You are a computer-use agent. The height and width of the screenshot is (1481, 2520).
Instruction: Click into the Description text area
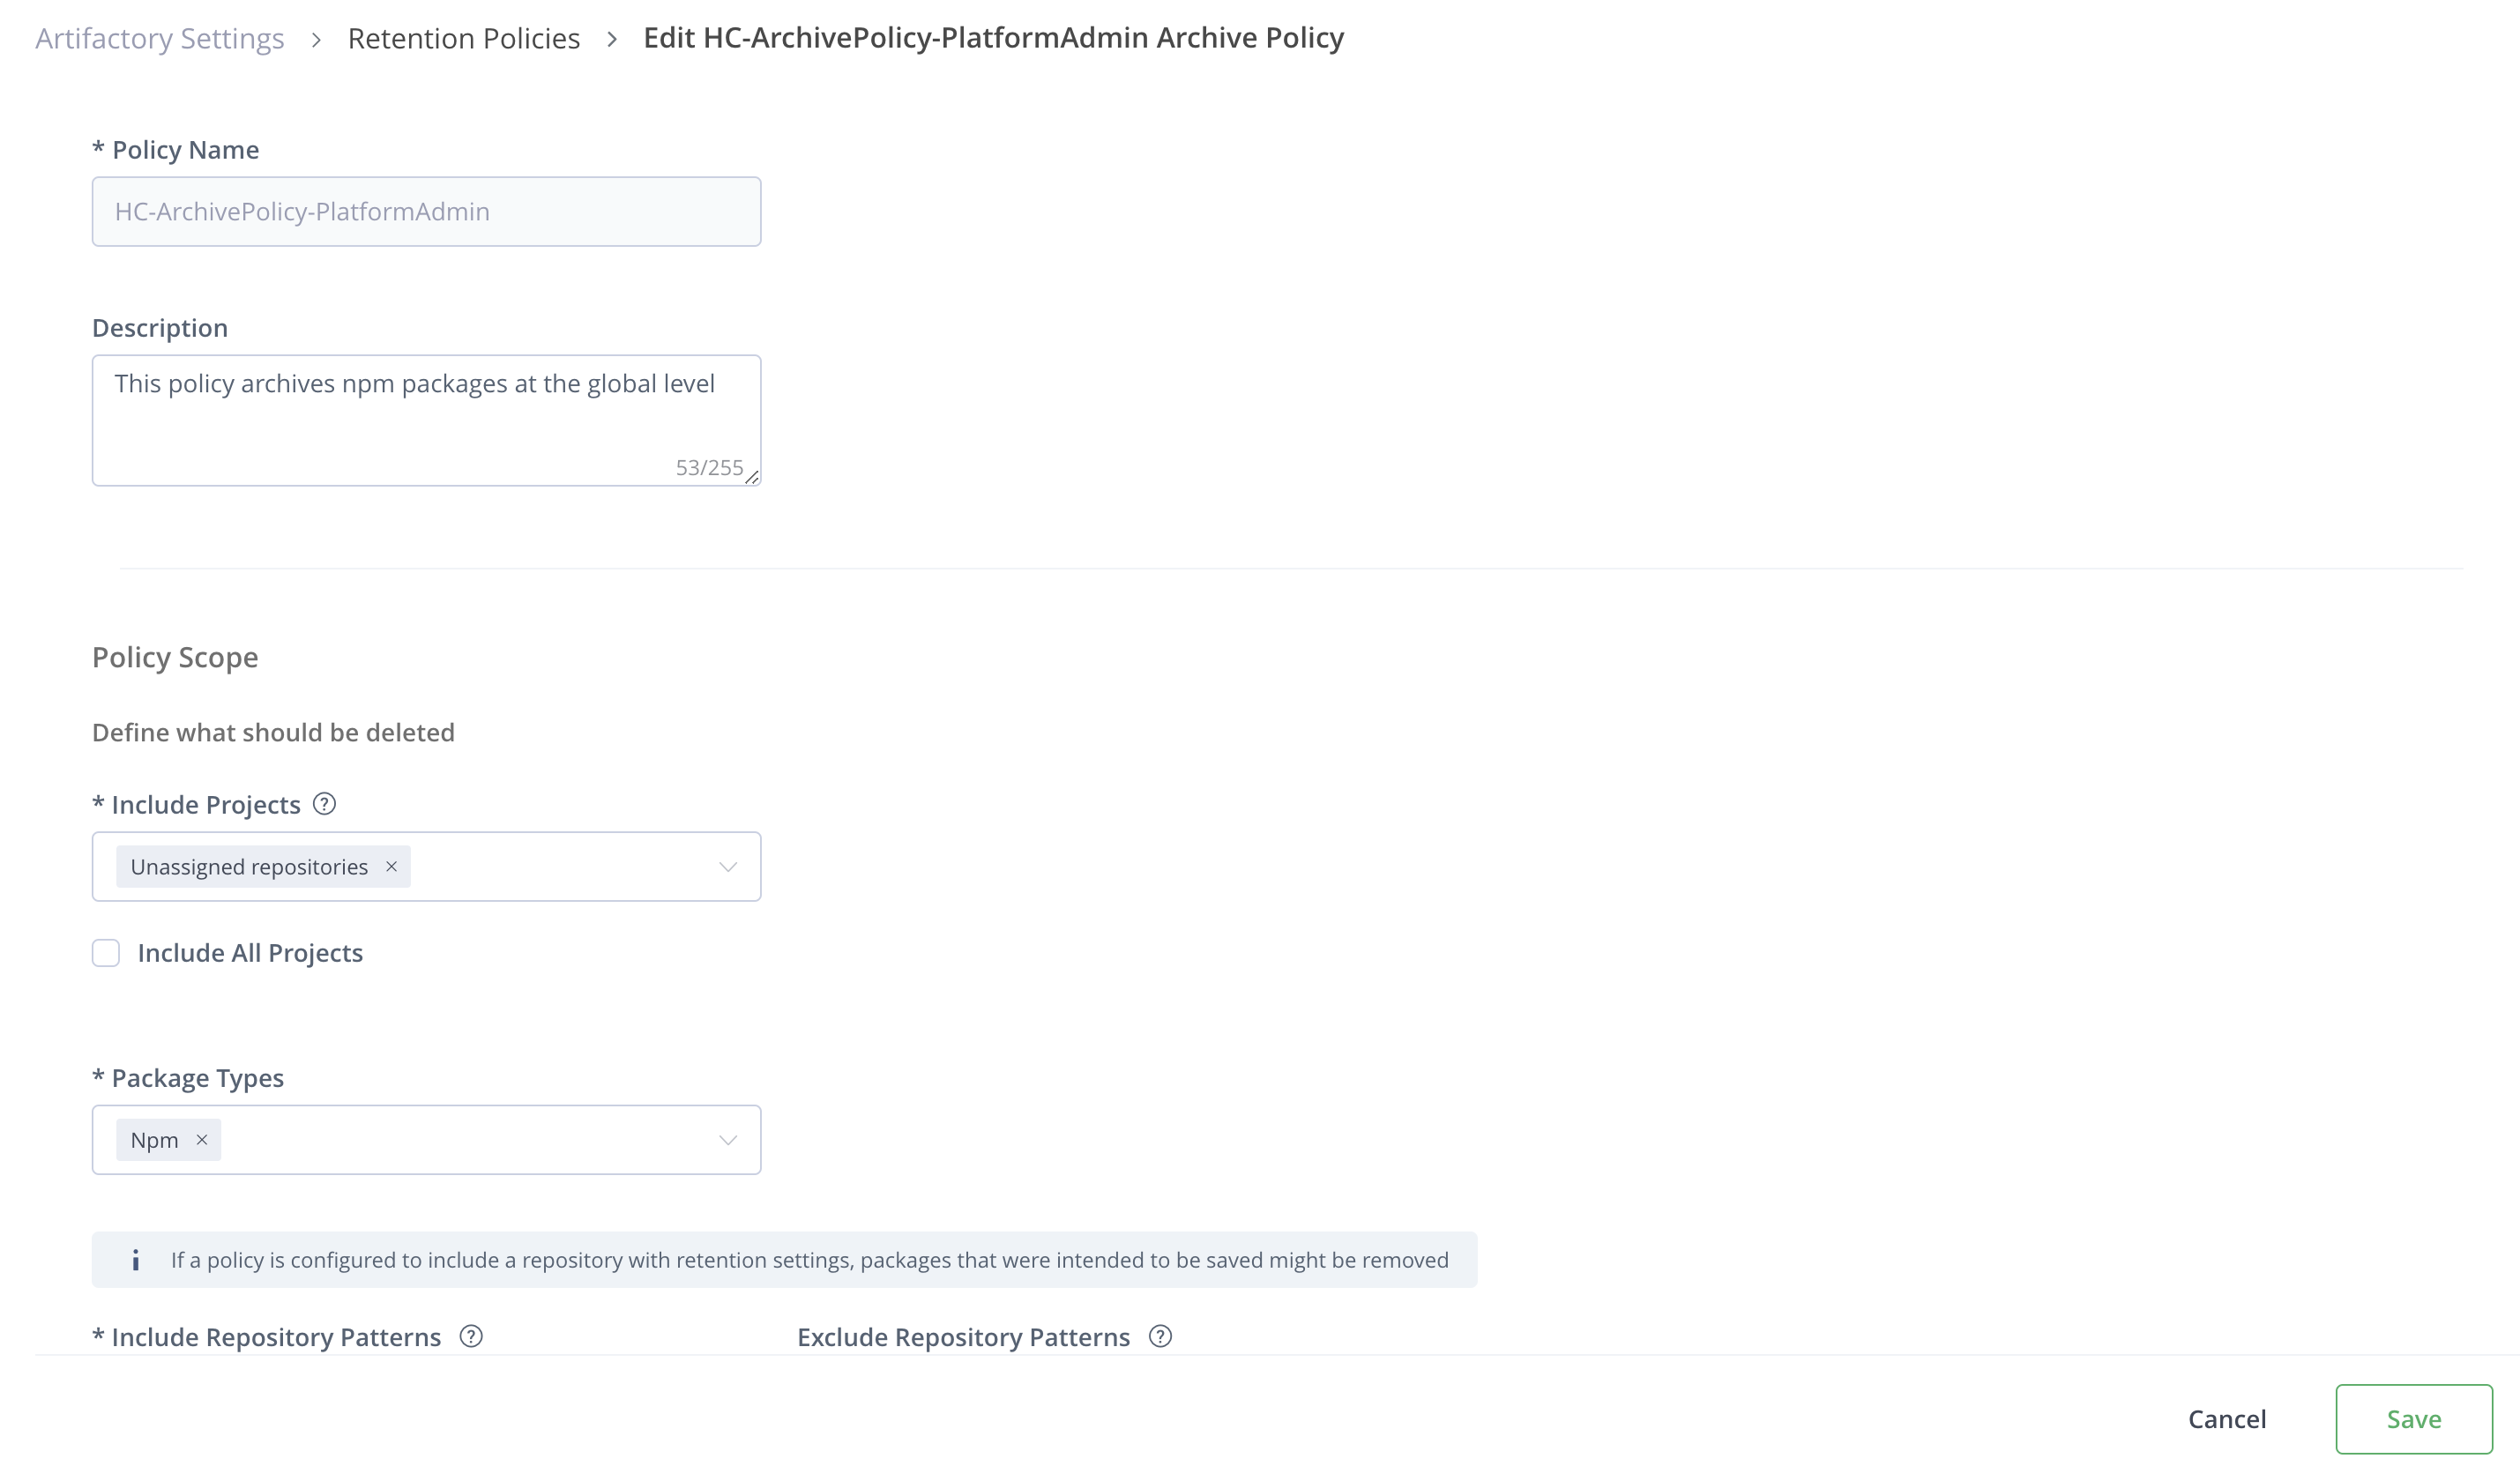(x=426, y=420)
